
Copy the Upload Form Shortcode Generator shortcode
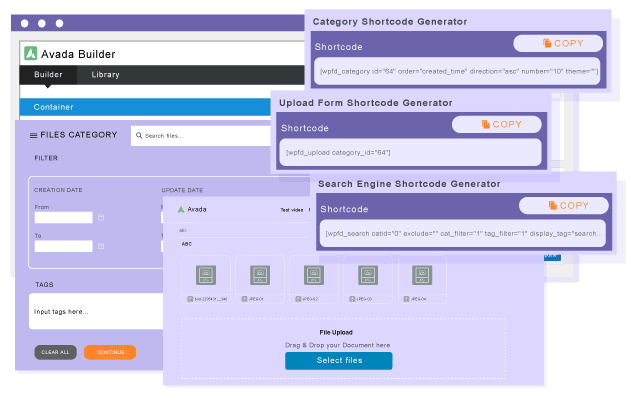tap(497, 125)
